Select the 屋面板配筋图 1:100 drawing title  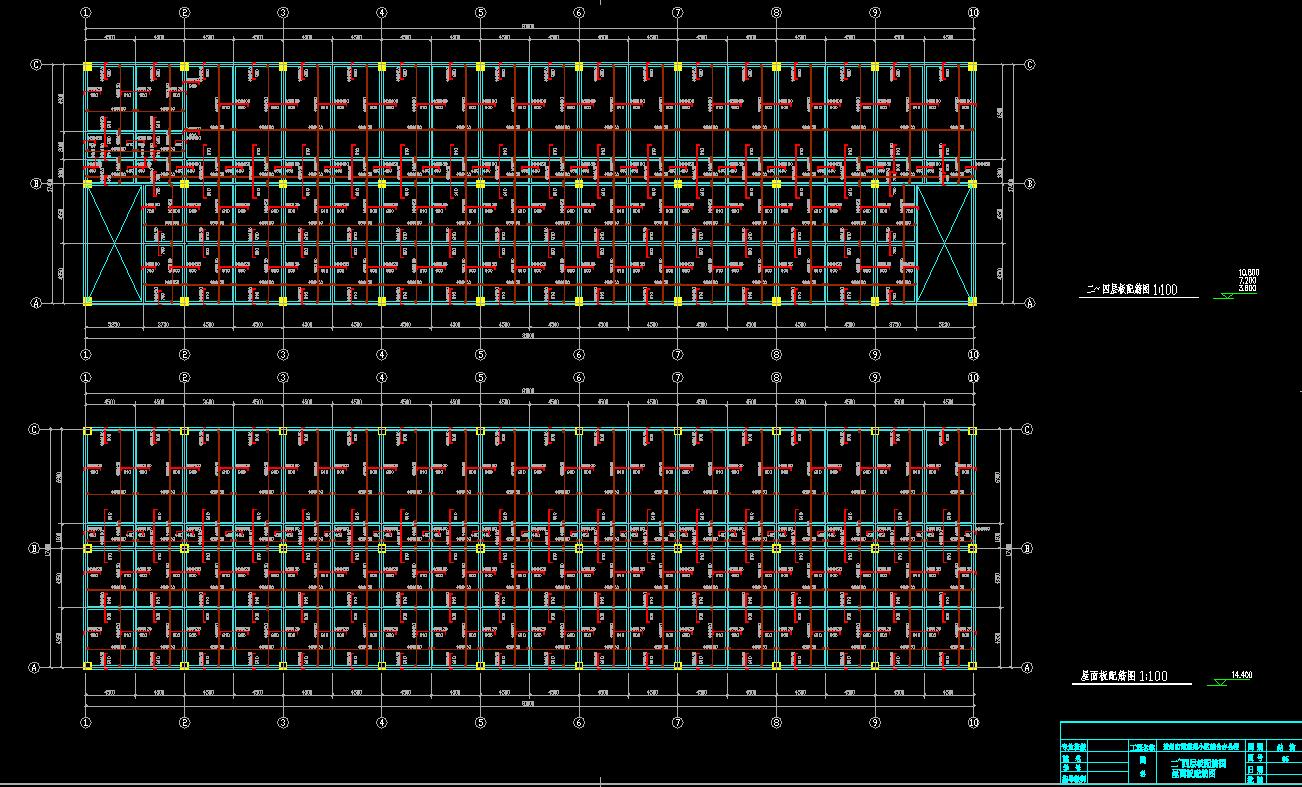point(1126,677)
